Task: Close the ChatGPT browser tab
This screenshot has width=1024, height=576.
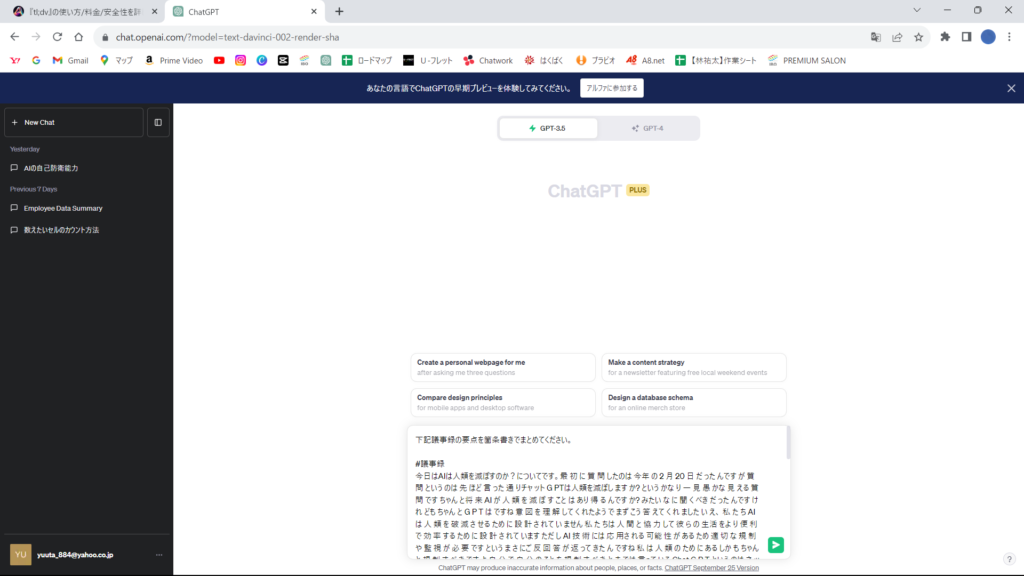Action: click(313, 12)
